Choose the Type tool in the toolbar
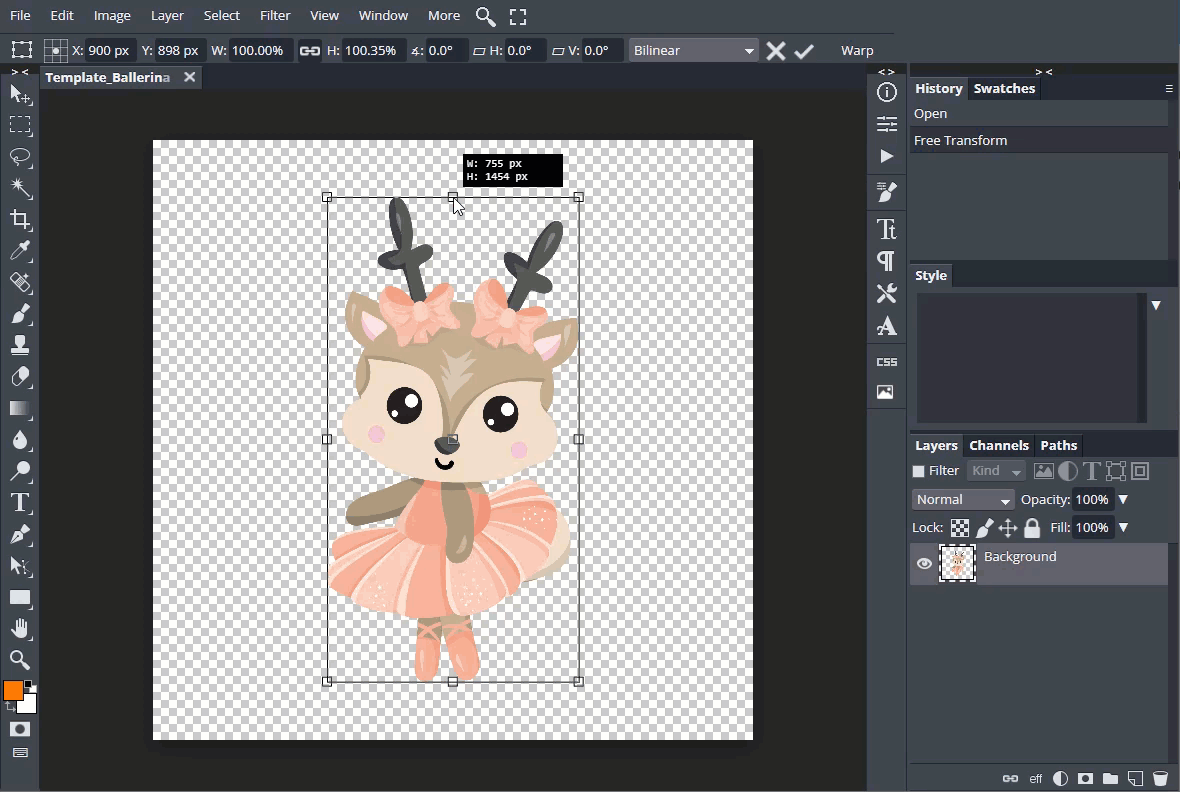The height and width of the screenshot is (792, 1180). coord(20,502)
